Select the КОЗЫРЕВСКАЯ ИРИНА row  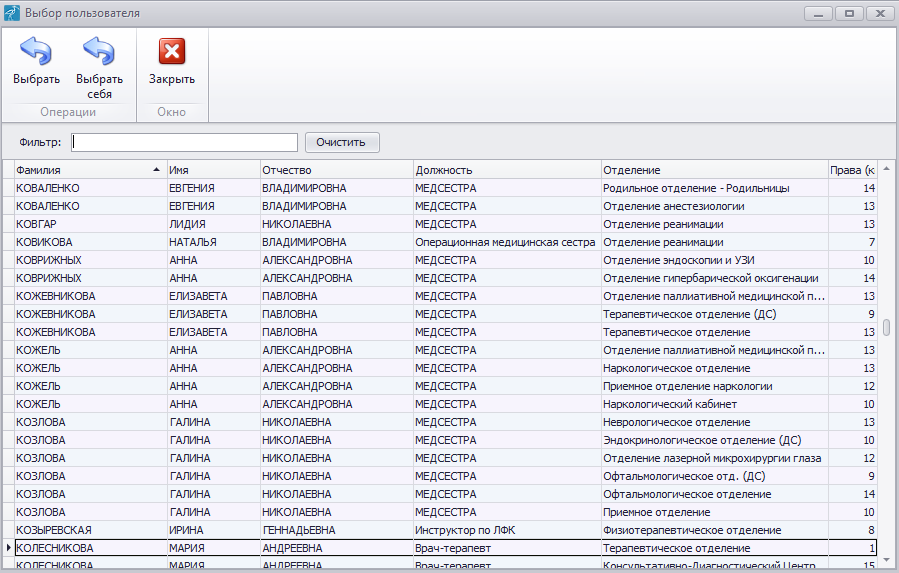click(x=90, y=530)
